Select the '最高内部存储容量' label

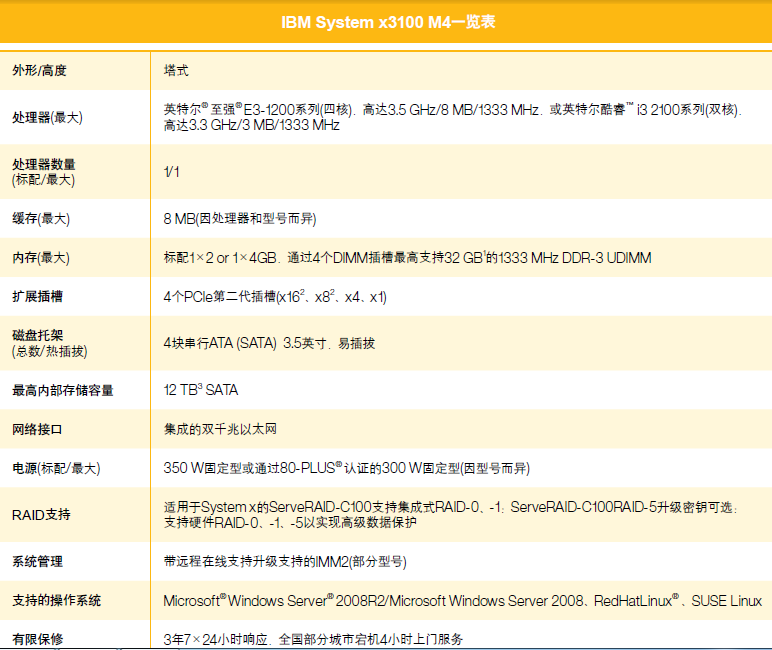(x=63, y=390)
